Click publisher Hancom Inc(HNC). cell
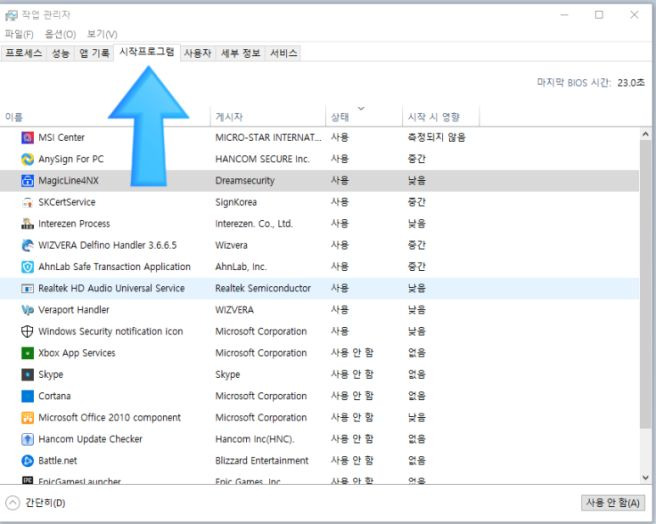This screenshot has height=524, width=656. pyautogui.click(x=255, y=439)
